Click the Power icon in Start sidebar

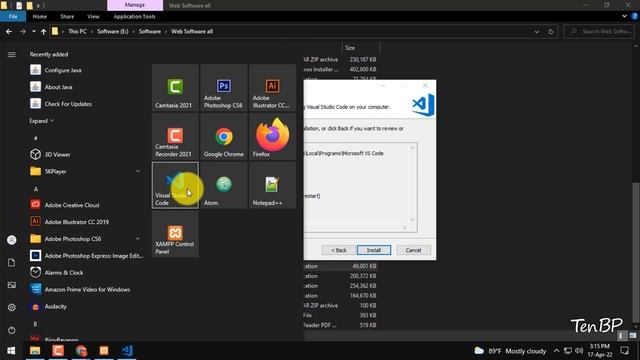click(11, 330)
